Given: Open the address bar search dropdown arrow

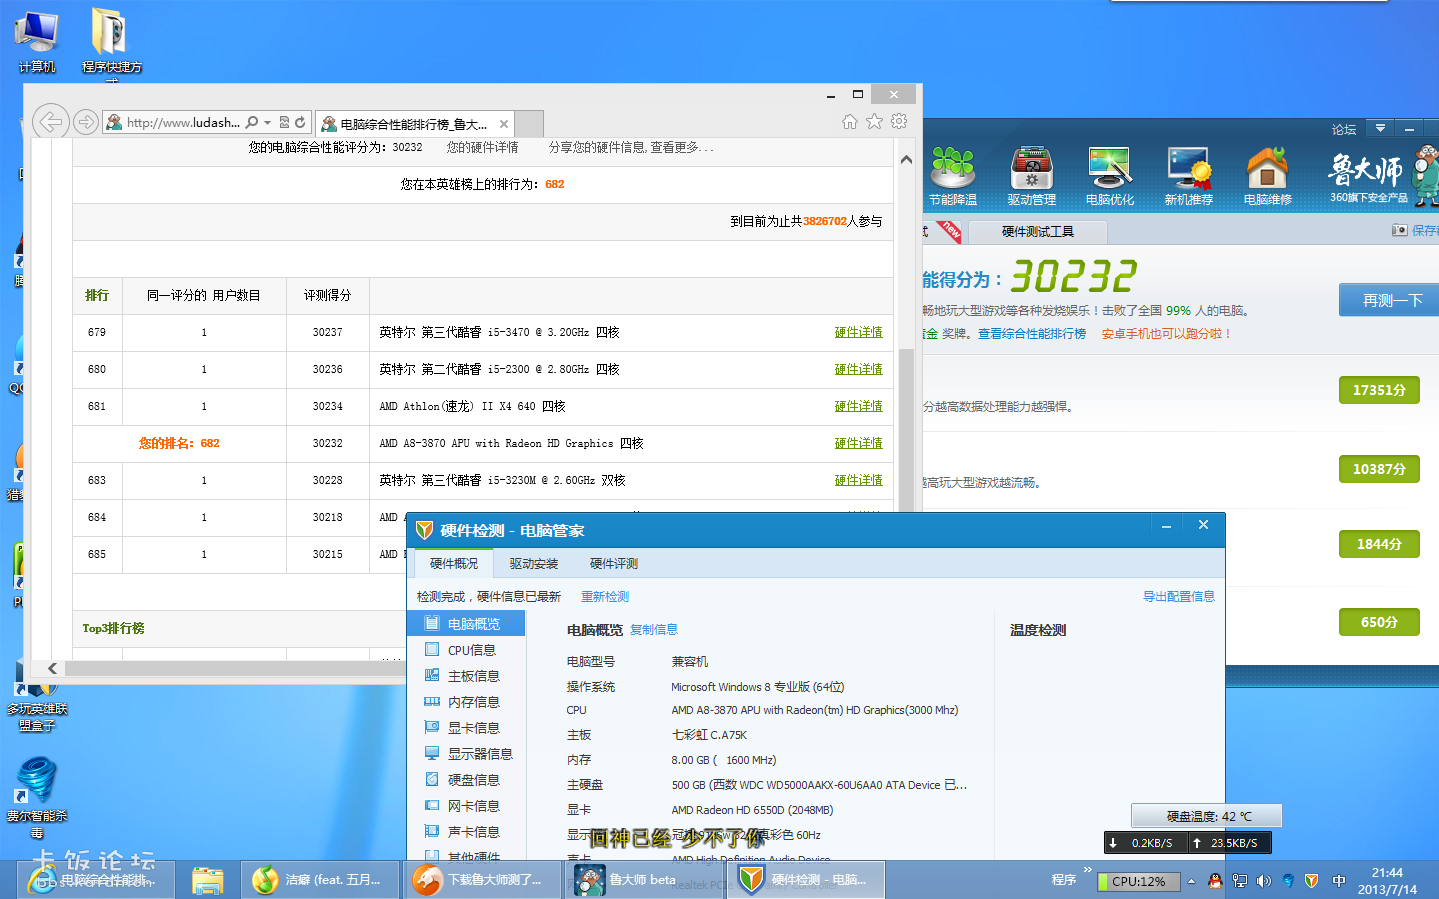Looking at the screenshot, I should (267, 123).
